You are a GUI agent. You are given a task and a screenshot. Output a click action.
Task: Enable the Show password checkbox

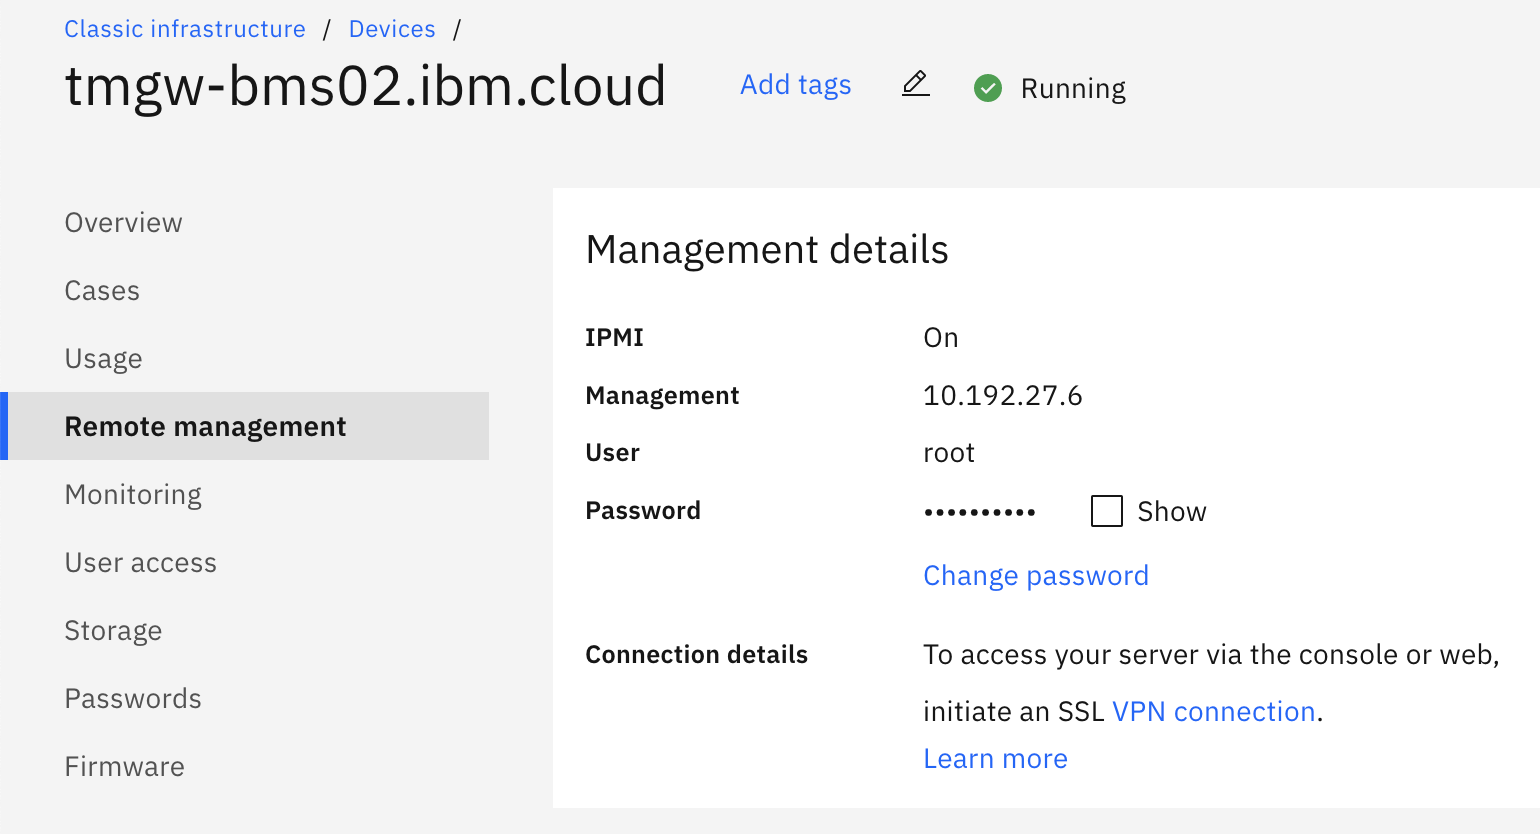click(1106, 511)
